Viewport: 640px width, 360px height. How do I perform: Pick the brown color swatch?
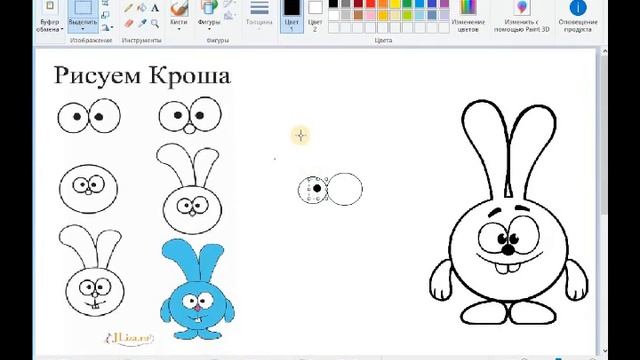point(358,16)
